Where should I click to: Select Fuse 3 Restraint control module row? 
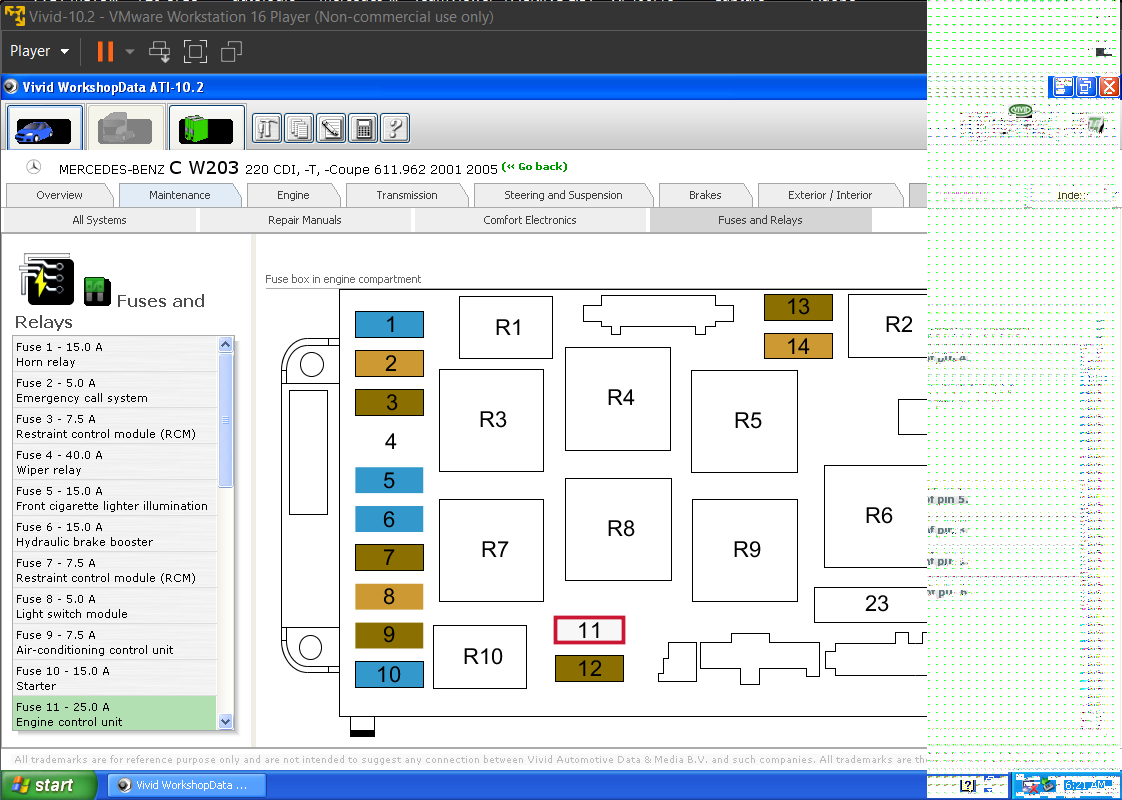coord(114,426)
